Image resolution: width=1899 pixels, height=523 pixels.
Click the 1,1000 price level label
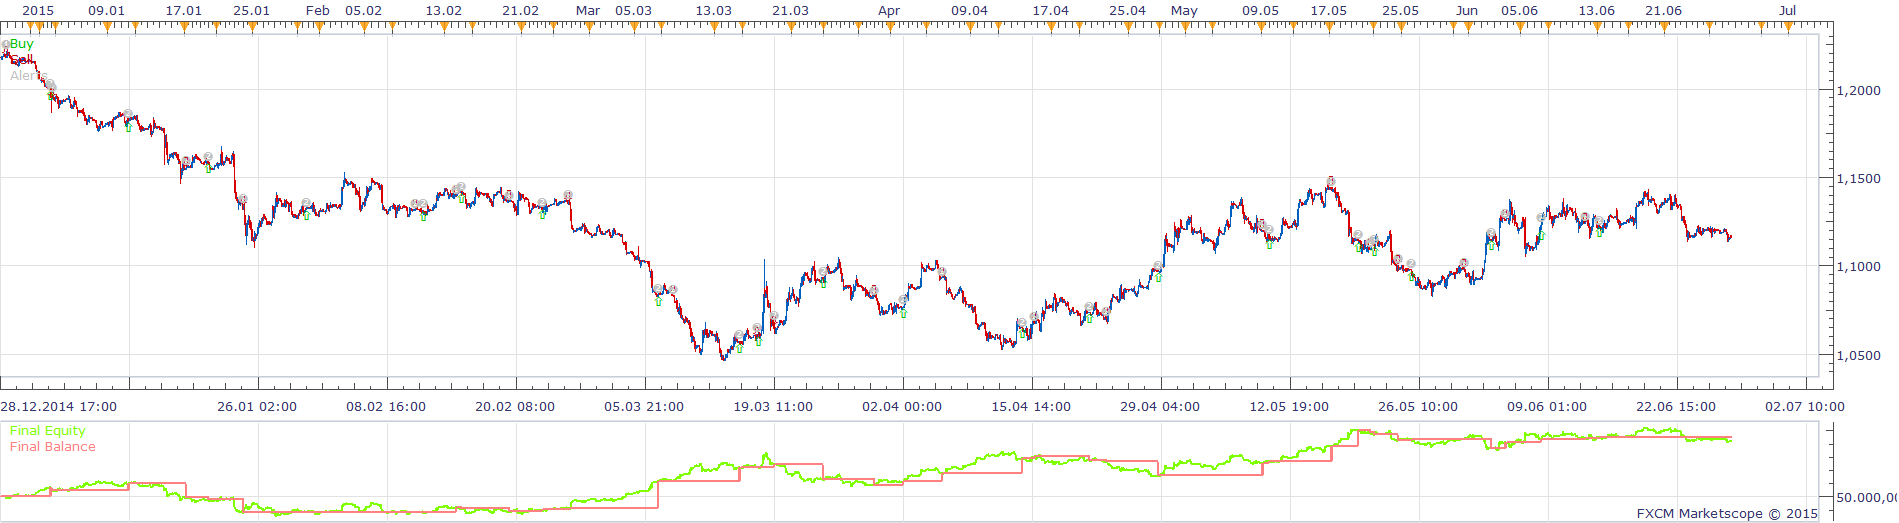(x=1859, y=267)
